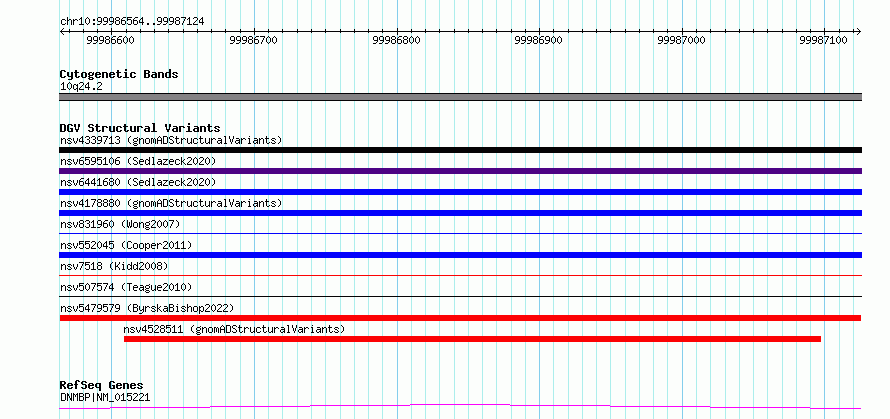This screenshot has width=890, height=419.
Task: Open variant nsv831960 Wong2007 label
Action: tap(120, 224)
